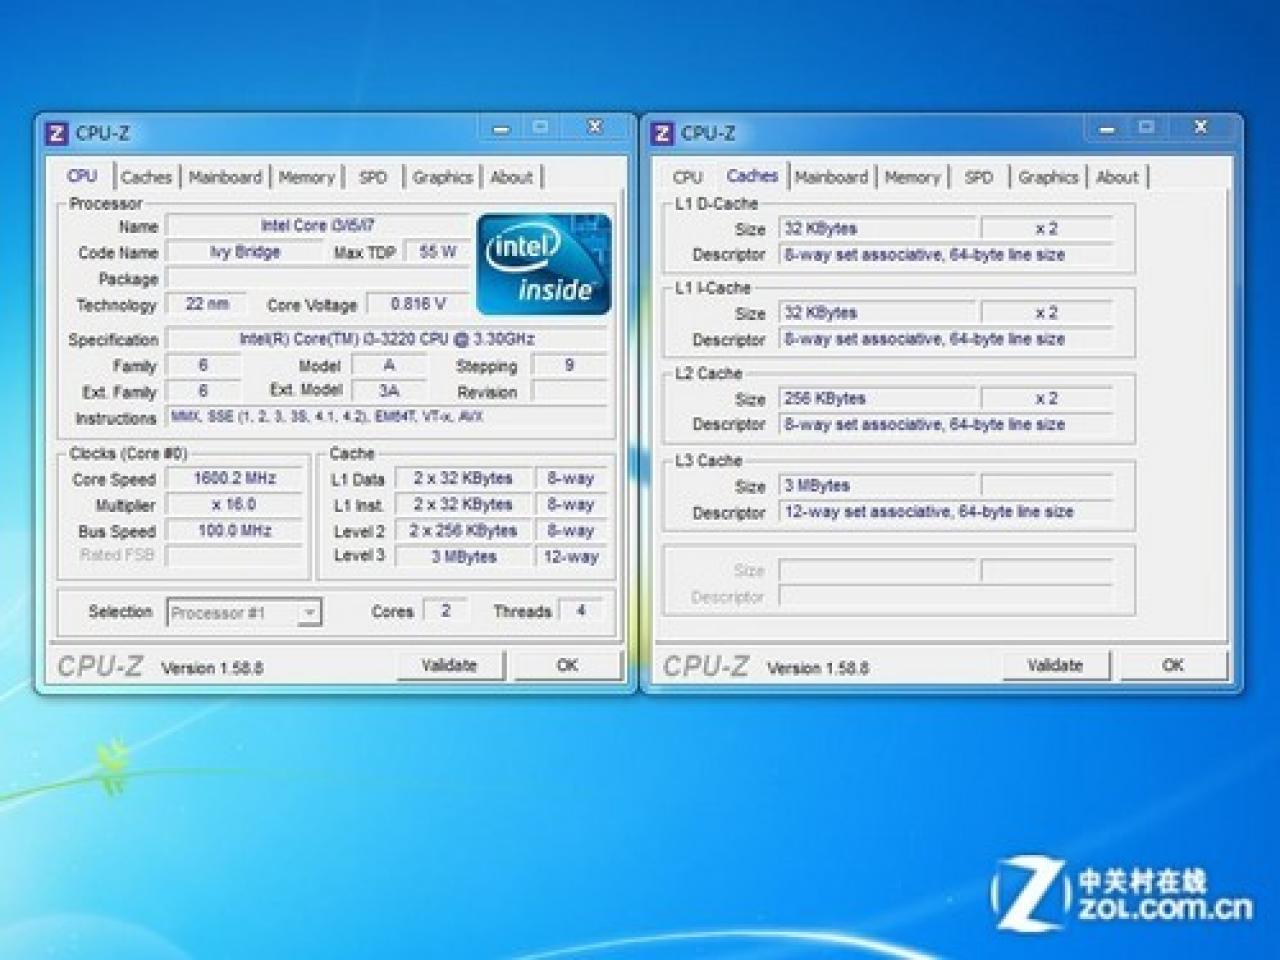1280x960 pixels.
Task: Open SPD tab in right CPU-Z window
Action: click(x=979, y=177)
